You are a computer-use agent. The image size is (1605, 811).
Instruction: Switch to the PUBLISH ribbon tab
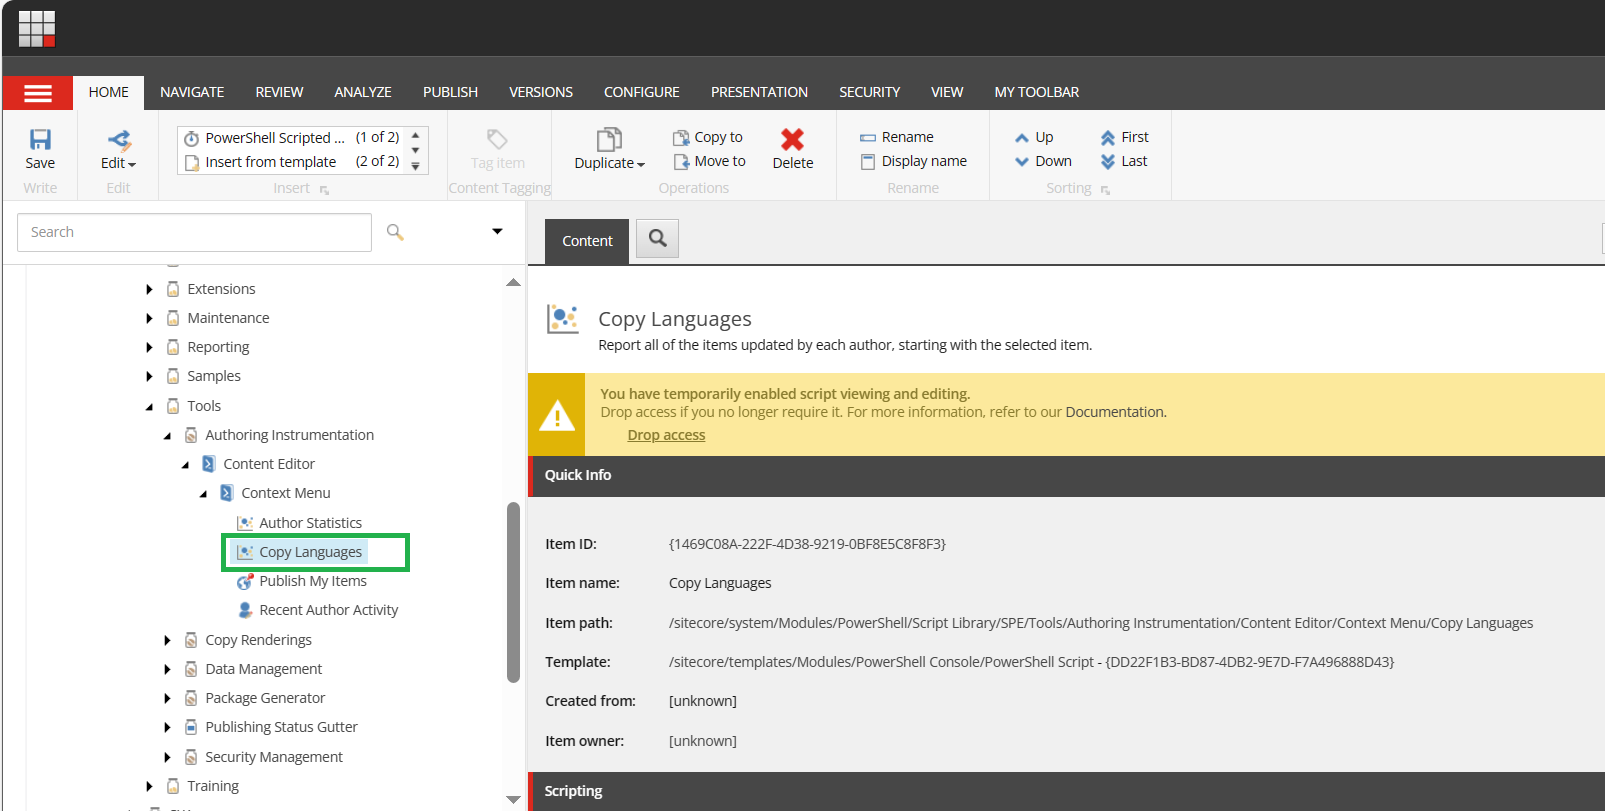pyautogui.click(x=450, y=92)
